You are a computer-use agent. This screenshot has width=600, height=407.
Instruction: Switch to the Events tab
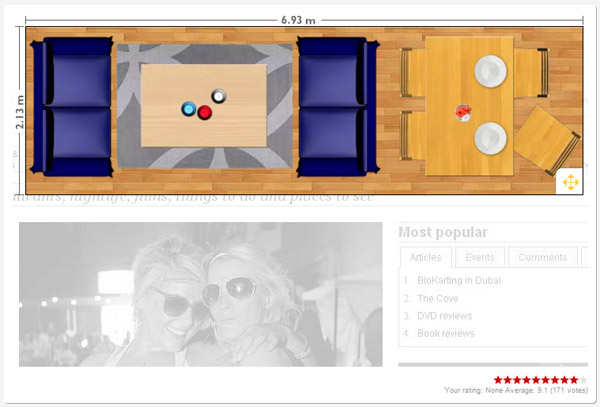pyautogui.click(x=480, y=257)
